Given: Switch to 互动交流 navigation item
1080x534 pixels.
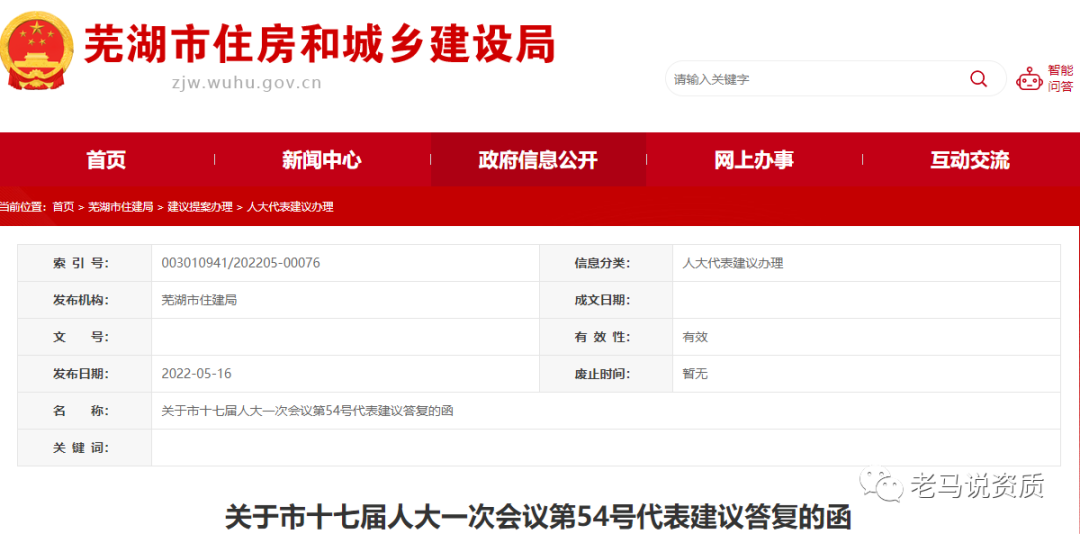Looking at the screenshot, I should coord(970,160).
